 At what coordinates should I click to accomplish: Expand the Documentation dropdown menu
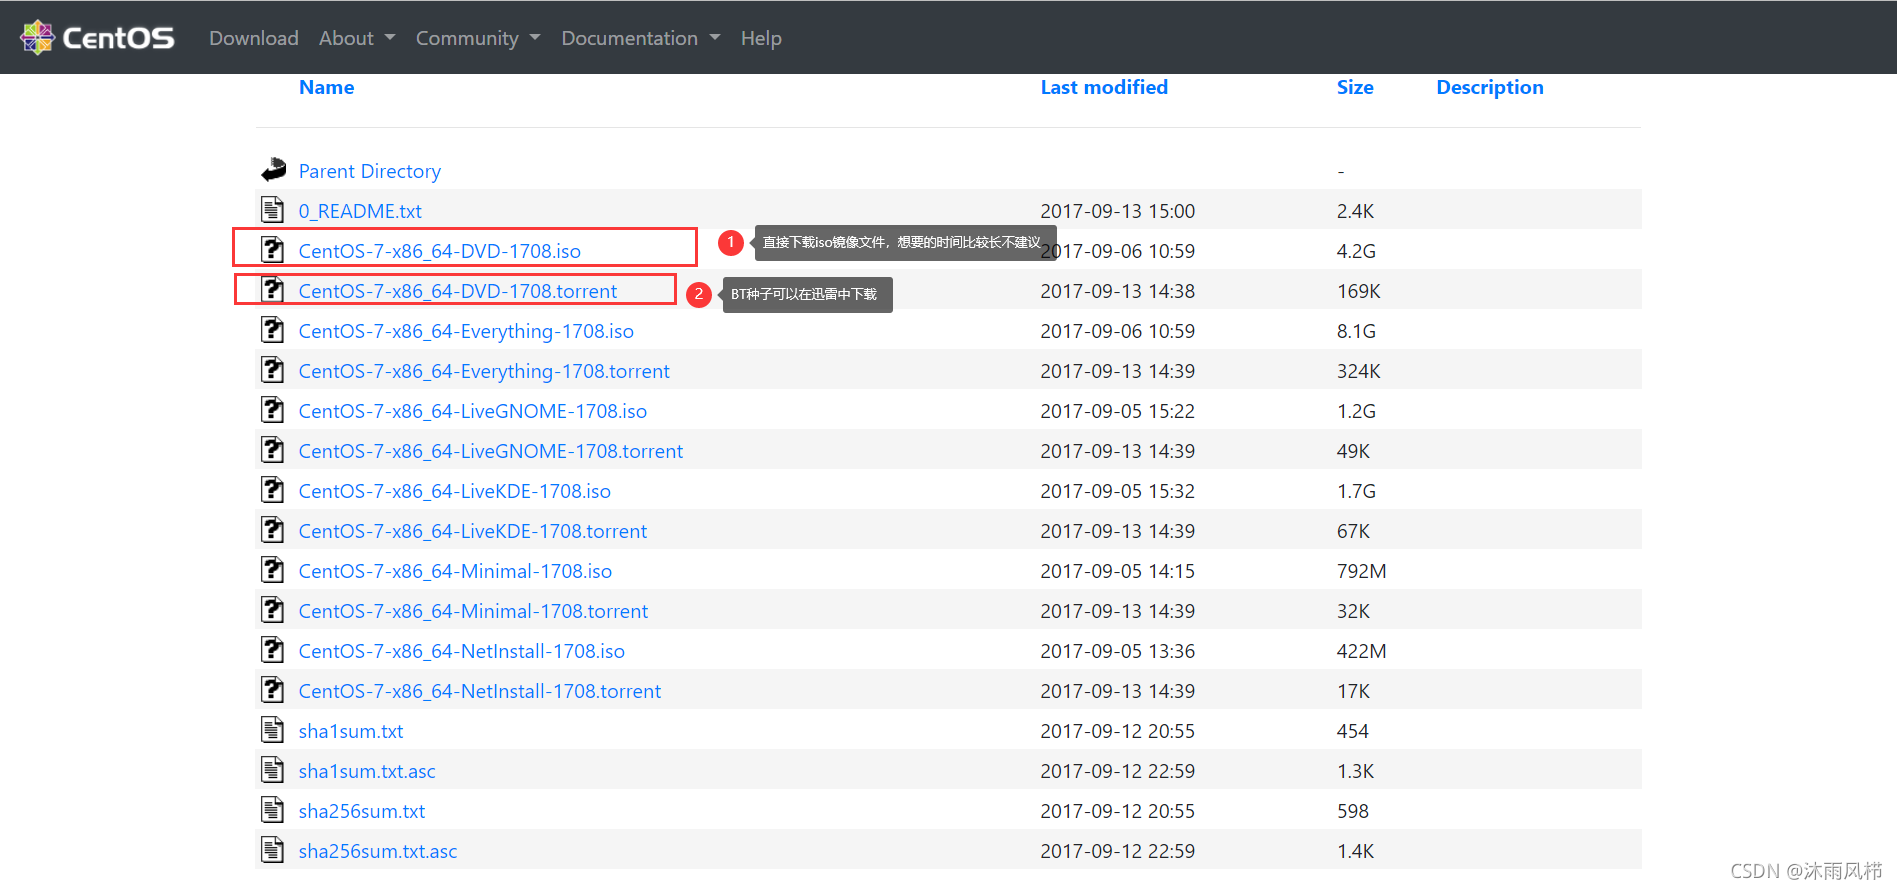[640, 38]
